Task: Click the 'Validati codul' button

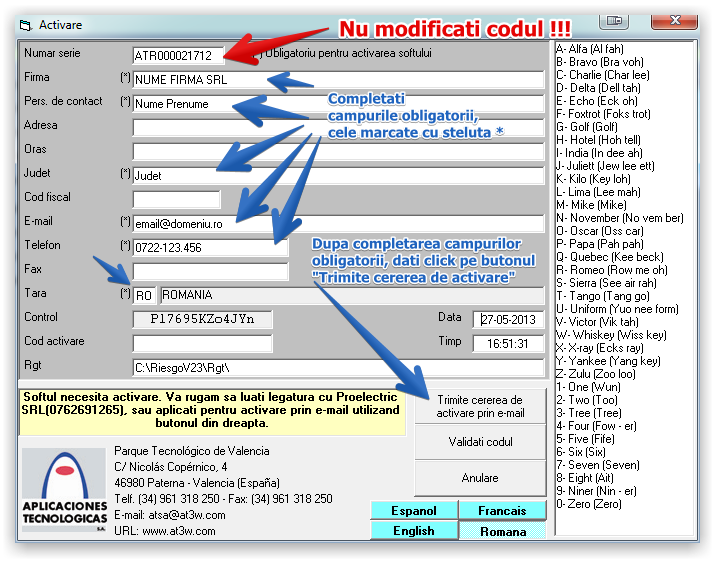Action: 480,442
